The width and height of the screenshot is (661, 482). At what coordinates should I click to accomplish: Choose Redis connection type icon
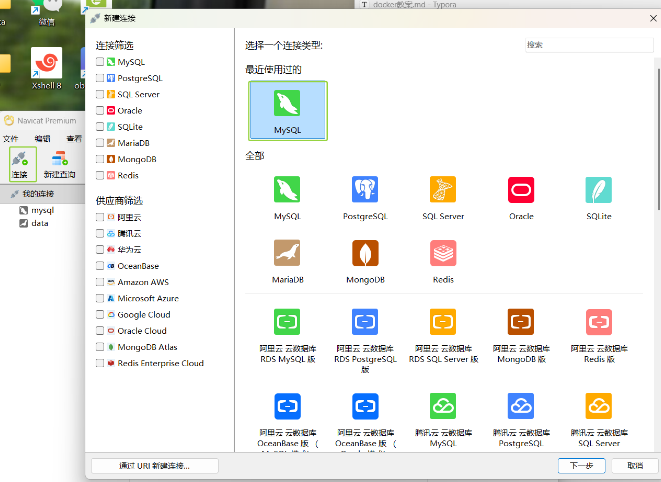click(x=443, y=253)
